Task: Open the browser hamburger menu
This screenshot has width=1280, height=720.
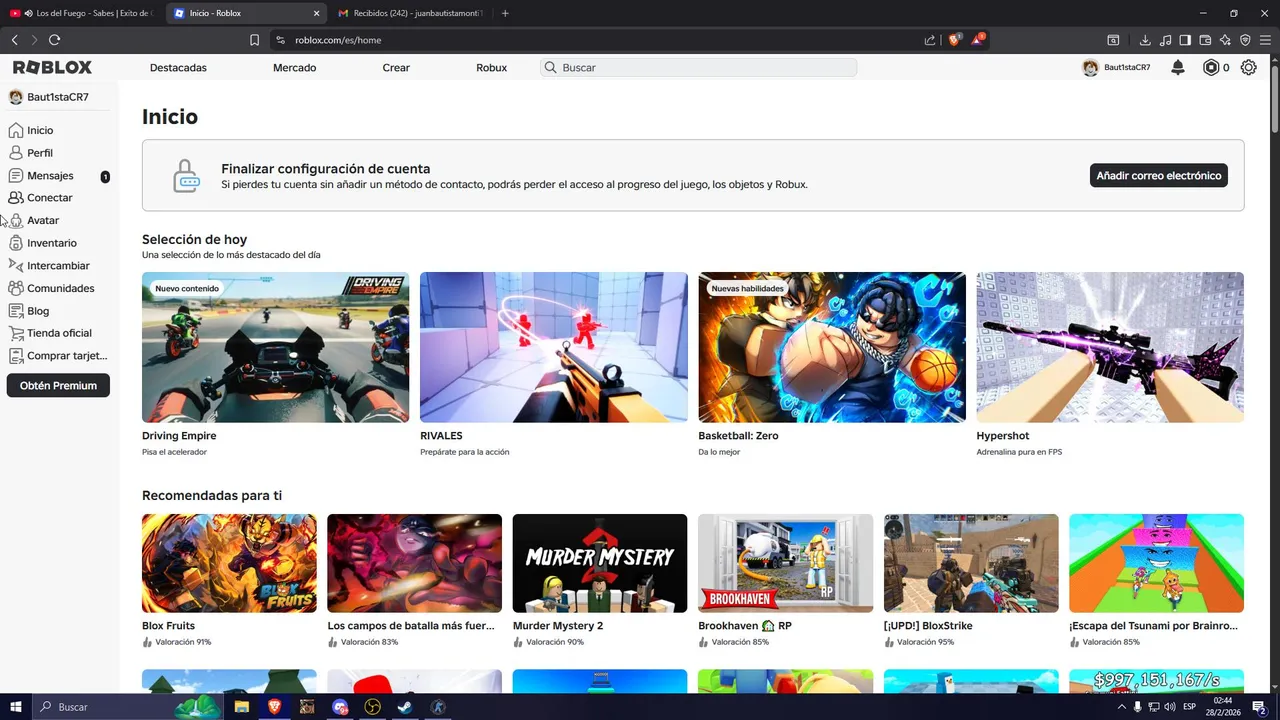Action: pos(1265,40)
